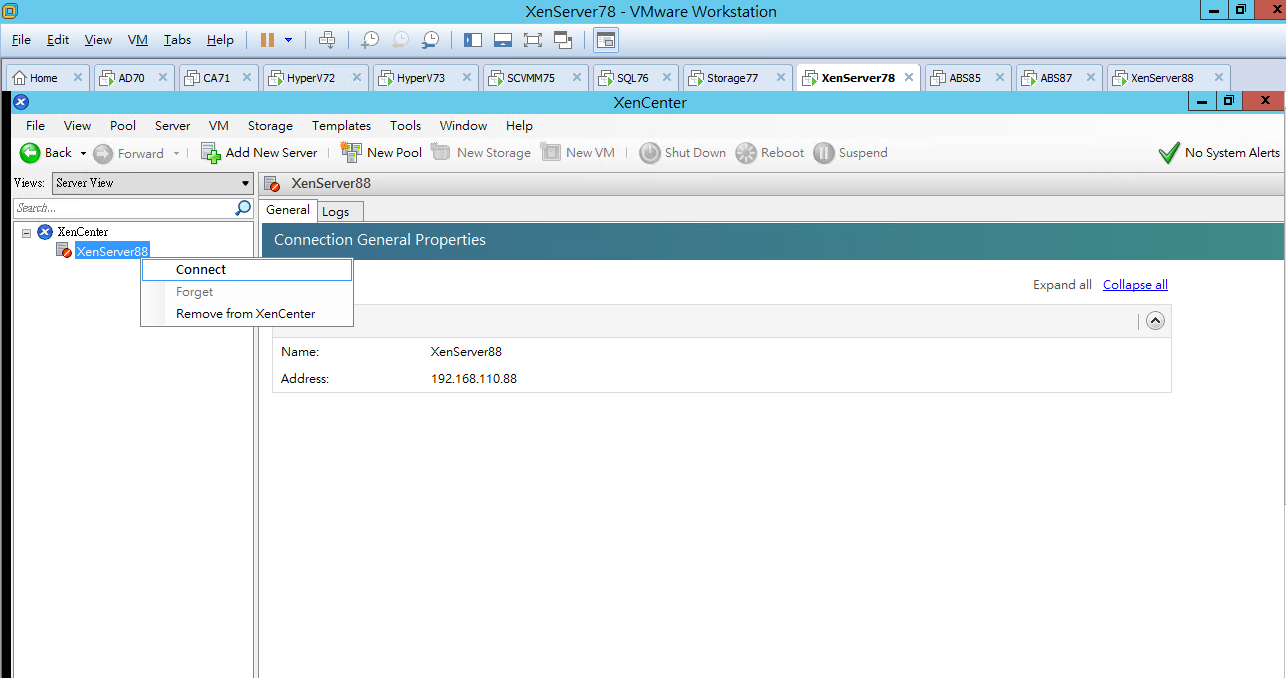Click the XenCenter window title logo icon
1286x678 pixels.
(21, 101)
